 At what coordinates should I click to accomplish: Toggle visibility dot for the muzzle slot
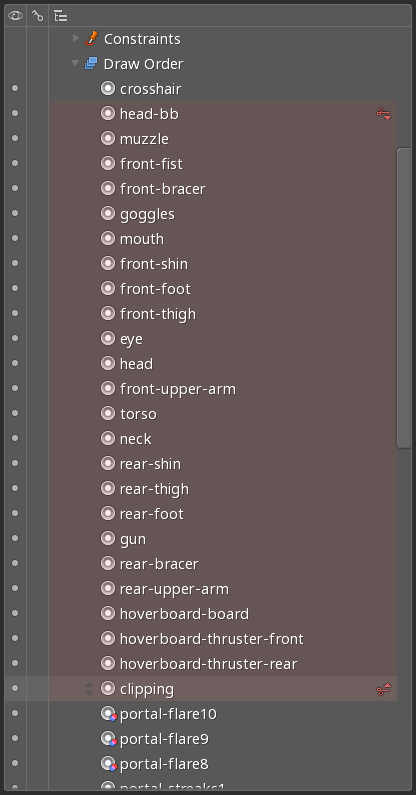tap(15, 138)
